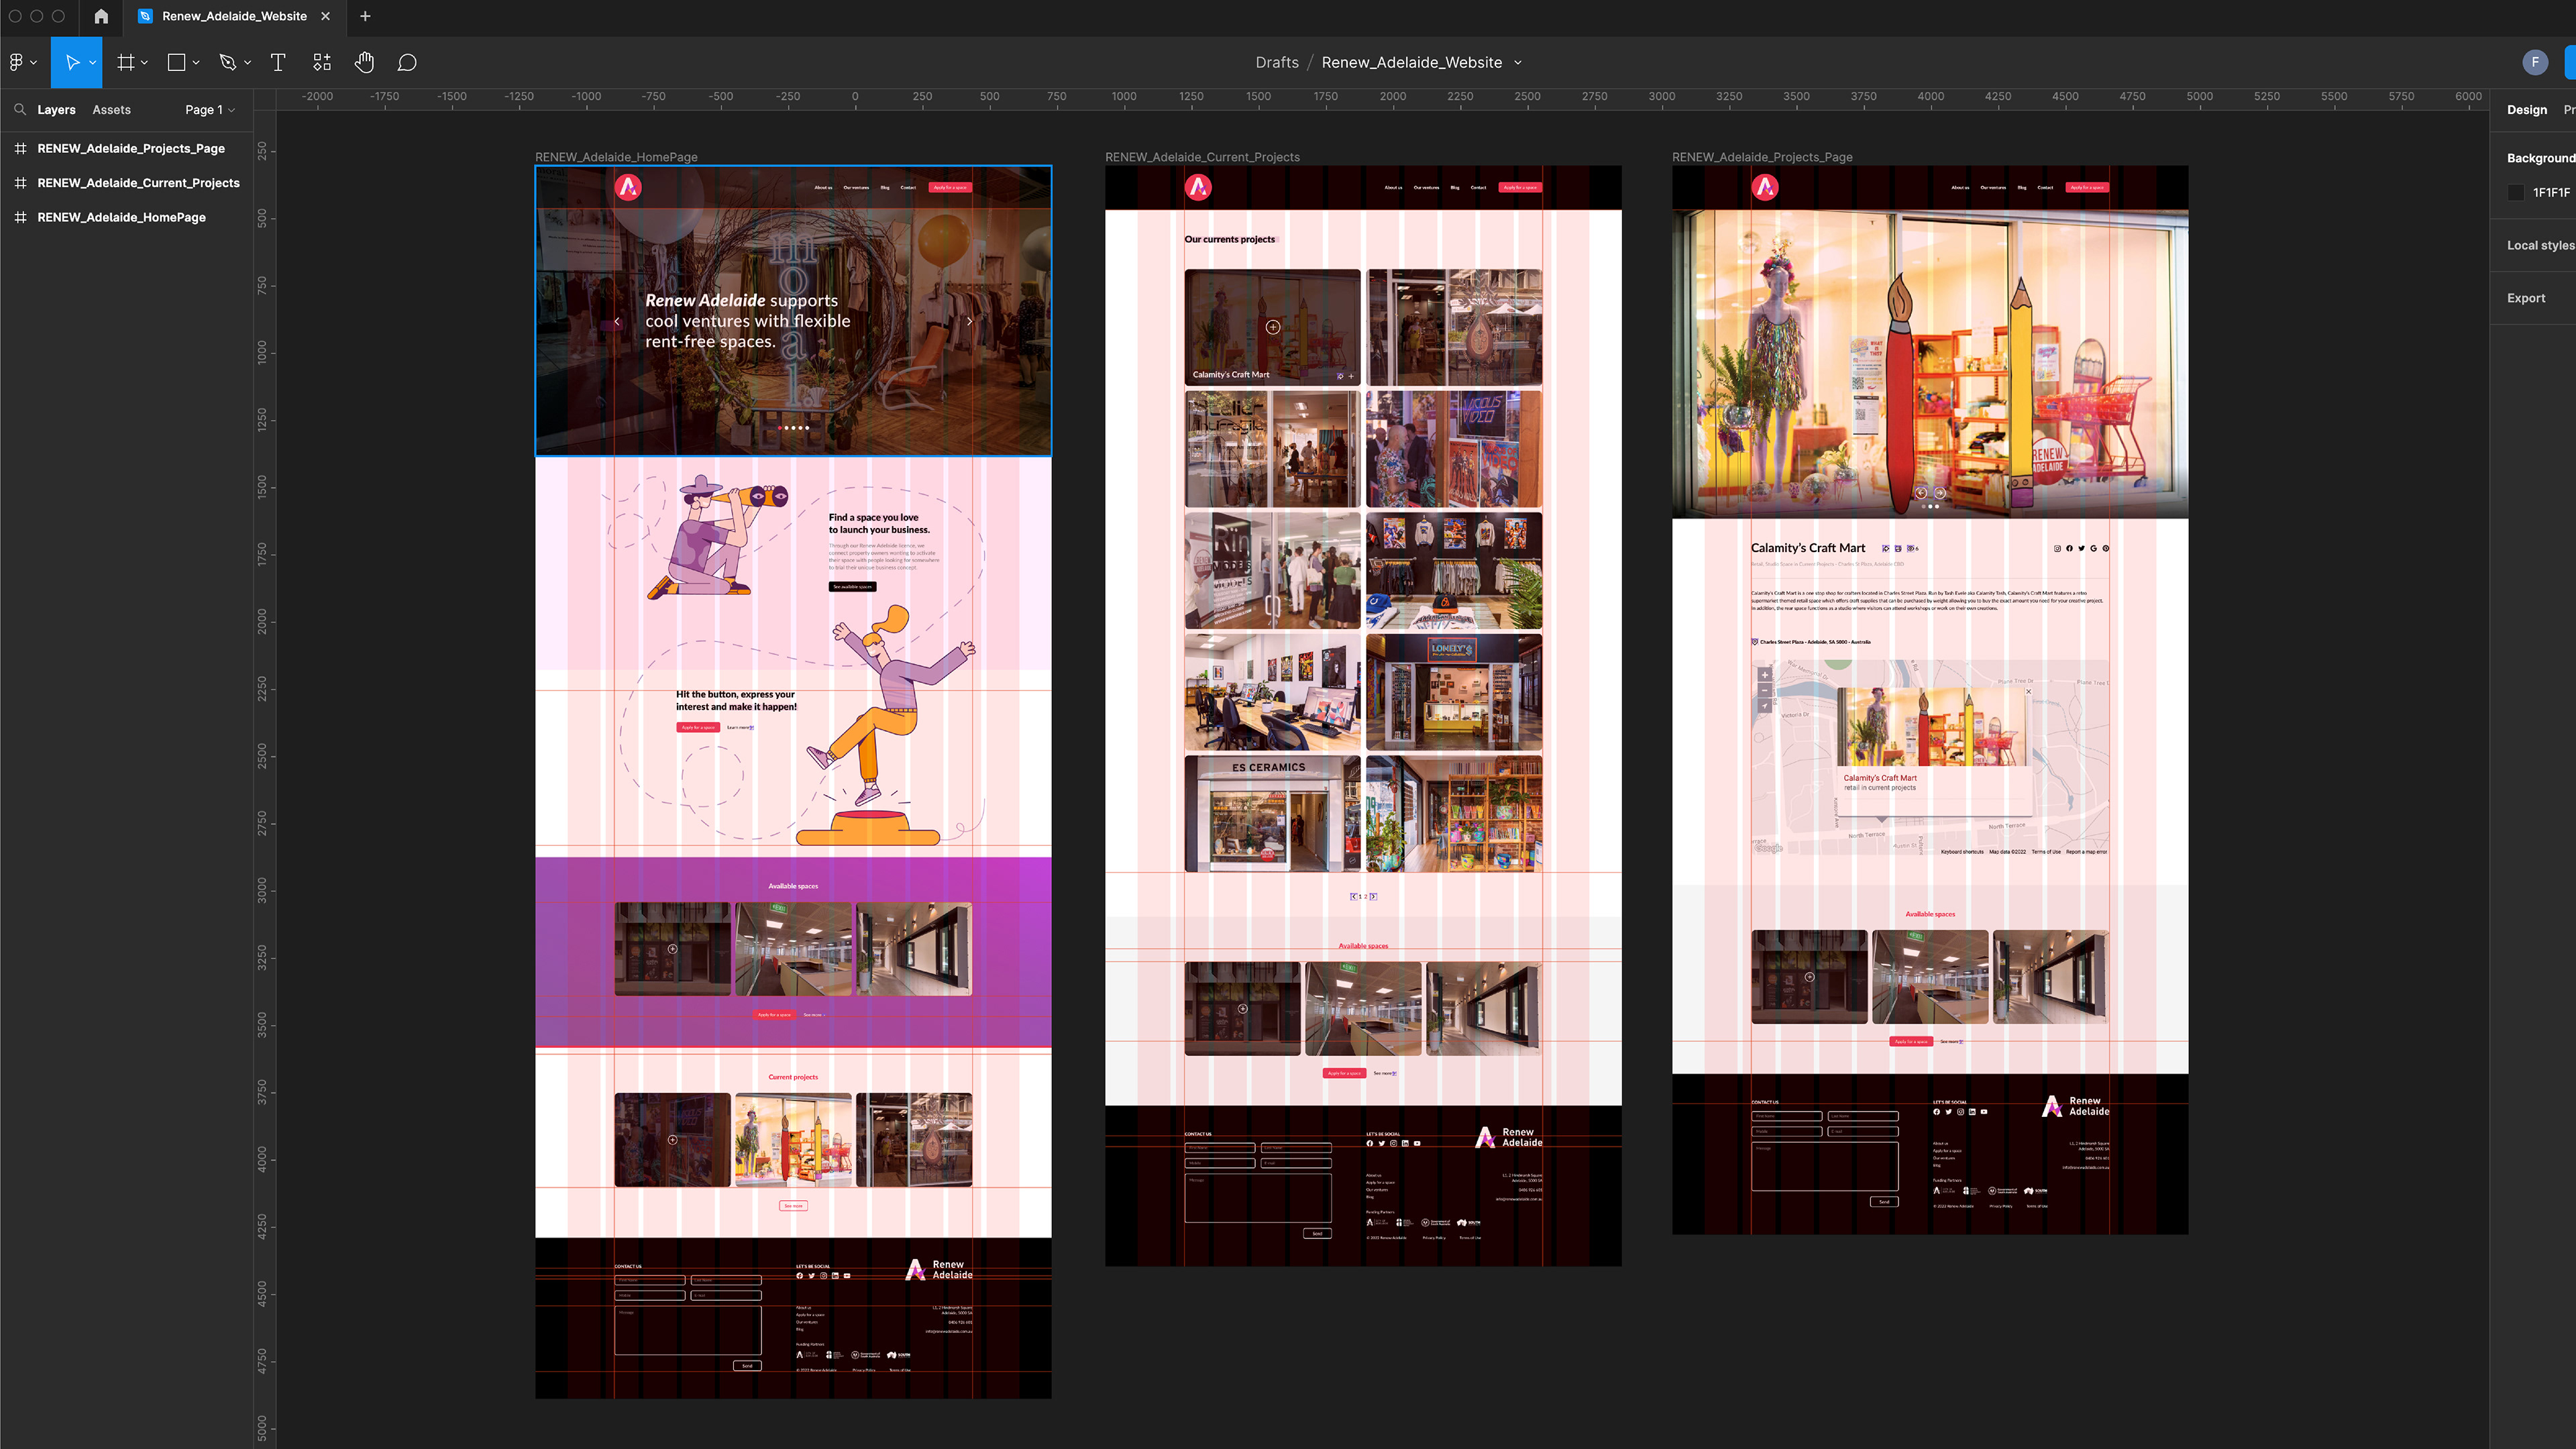The height and width of the screenshot is (1449, 2576).
Task: Select the Frame tool
Action: tap(126, 62)
